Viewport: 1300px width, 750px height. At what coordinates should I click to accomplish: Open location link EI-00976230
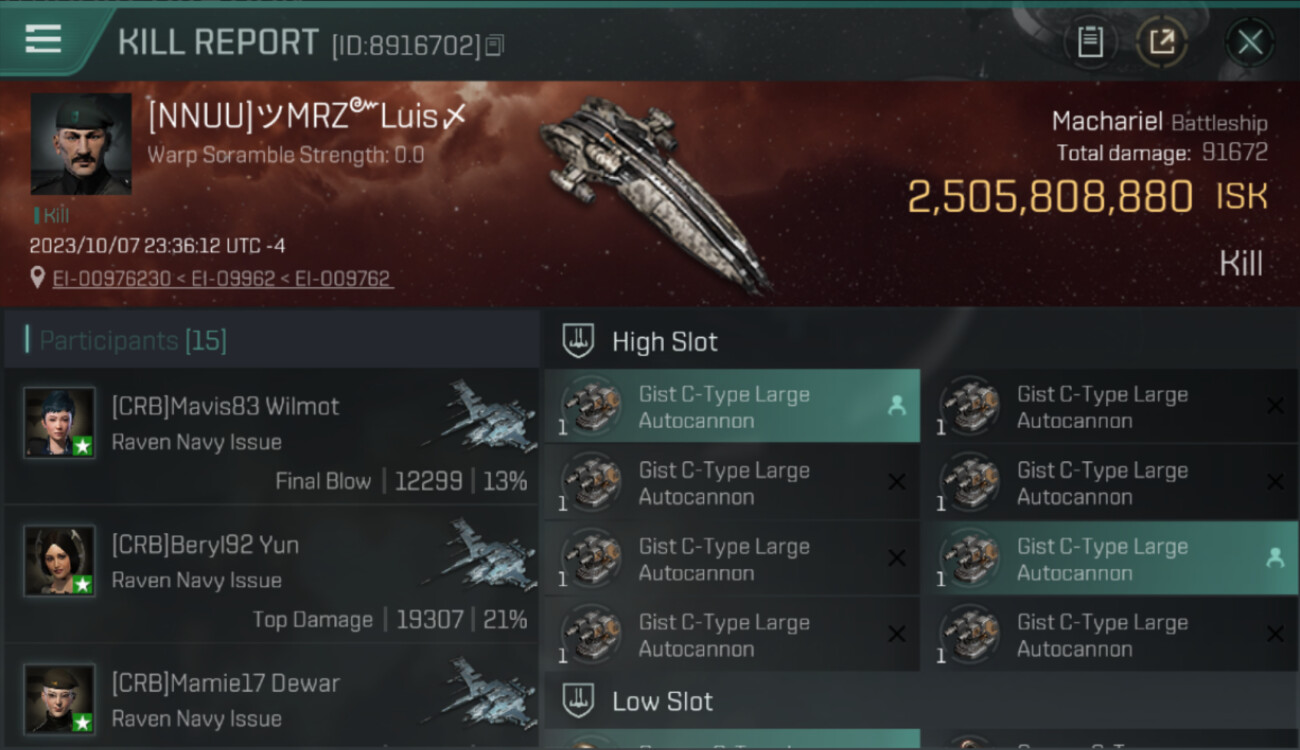(x=111, y=279)
